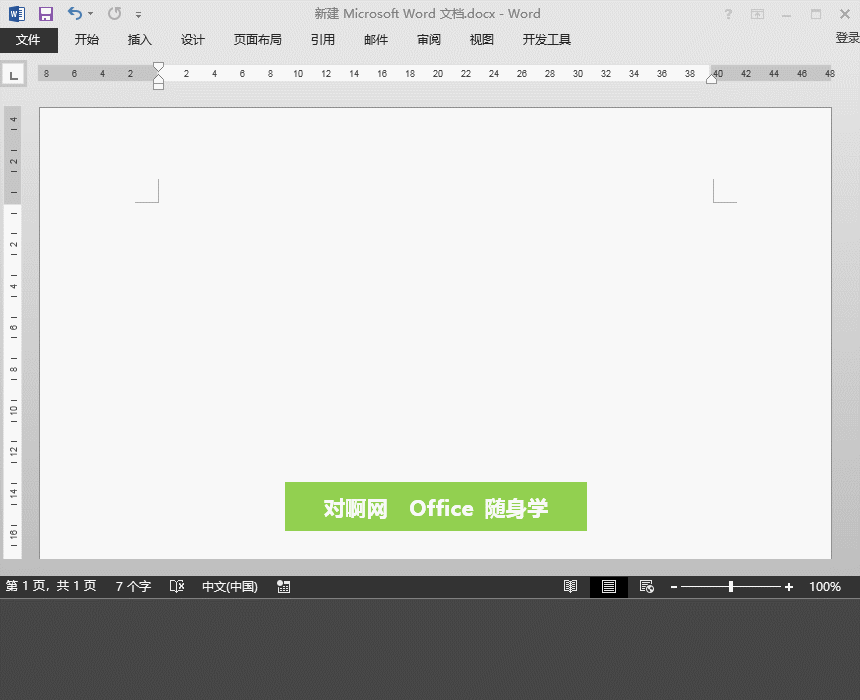The width and height of the screenshot is (860, 700).
Task: Click the hanging indent marker on ruler
Action: pos(159,80)
